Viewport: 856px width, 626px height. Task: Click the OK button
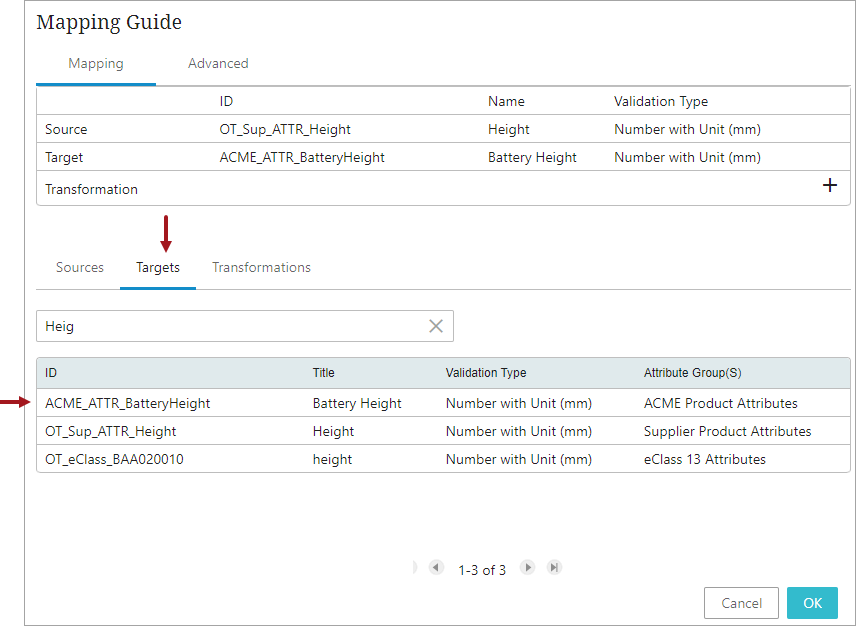tap(812, 603)
